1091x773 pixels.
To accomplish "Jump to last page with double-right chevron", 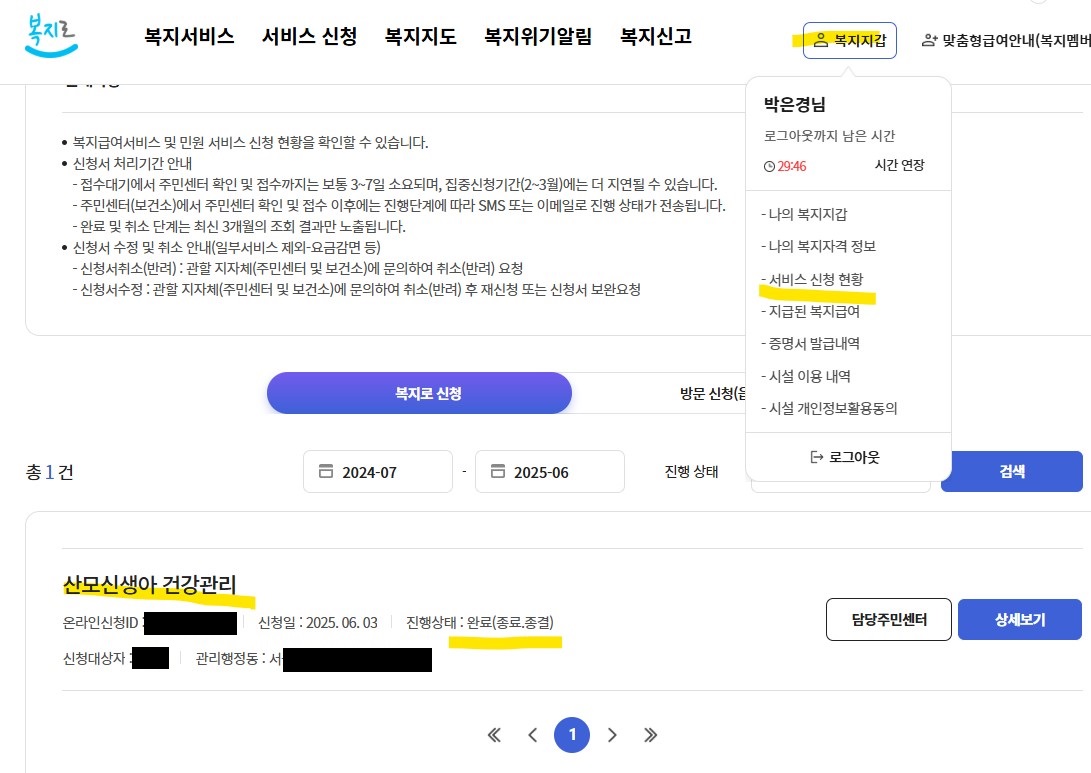I will click(651, 734).
